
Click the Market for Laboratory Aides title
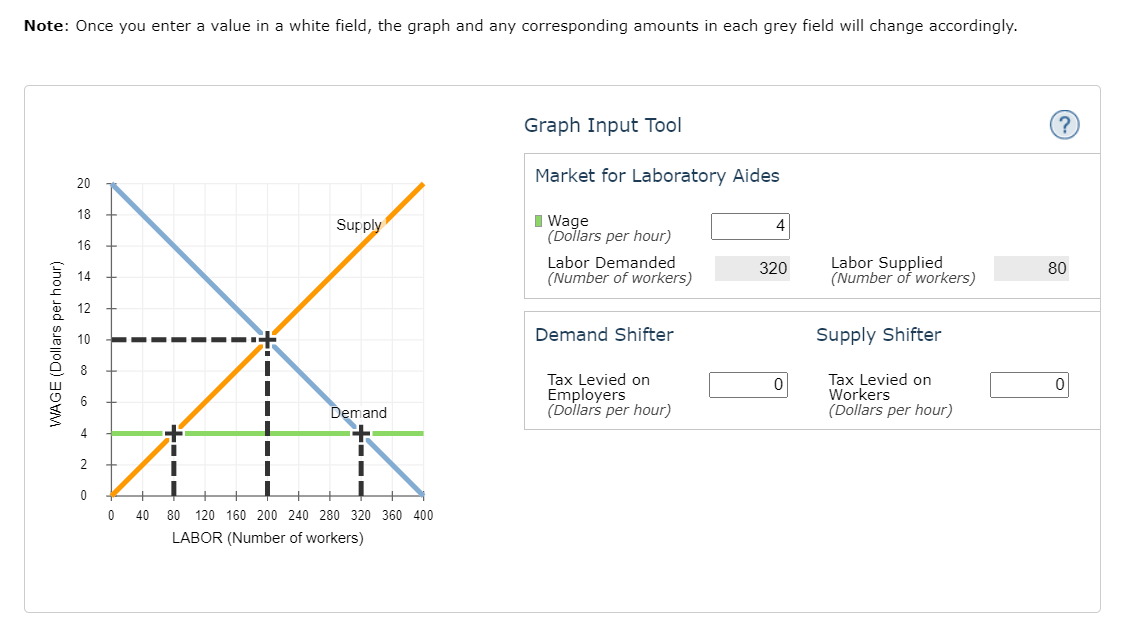pyautogui.click(x=657, y=176)
